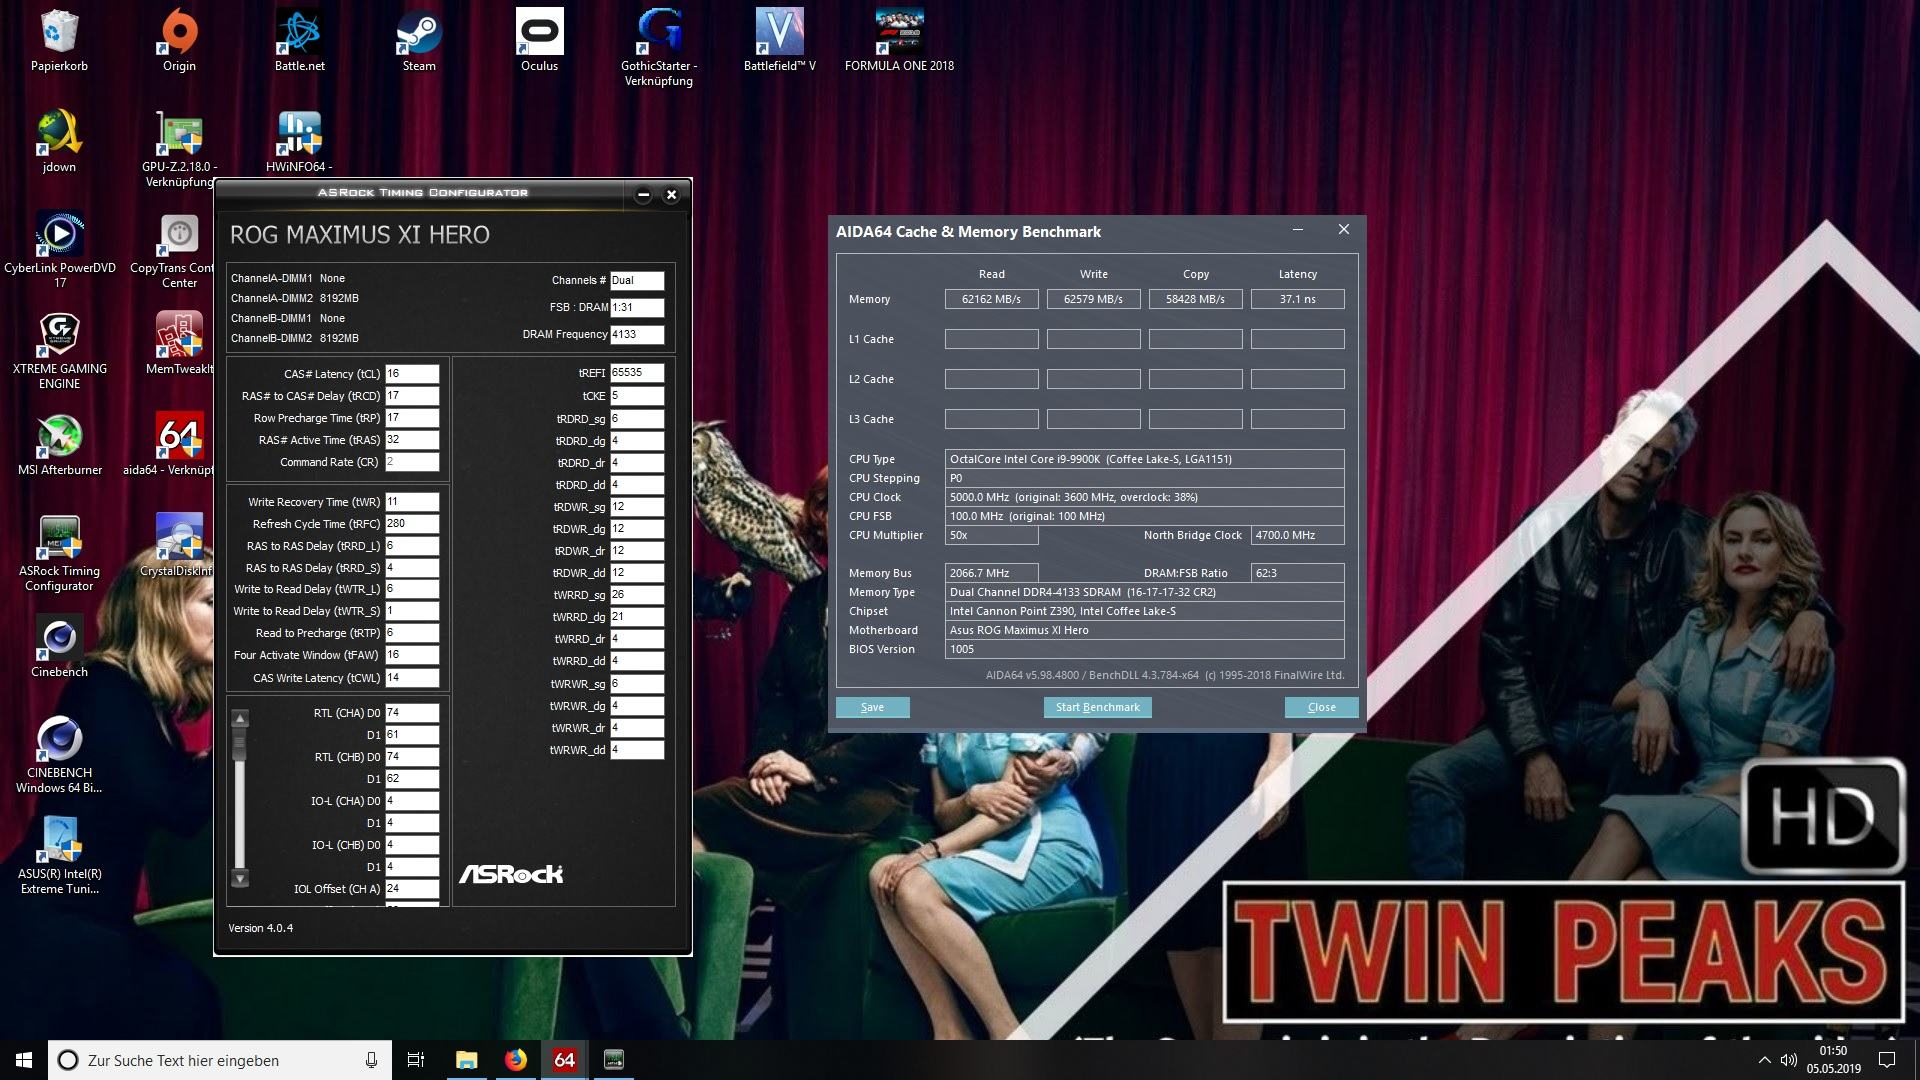Screen dimensions: 1920x1080
Task: Click the L1 Cache Read empty cell
Action: pos(991,339)
